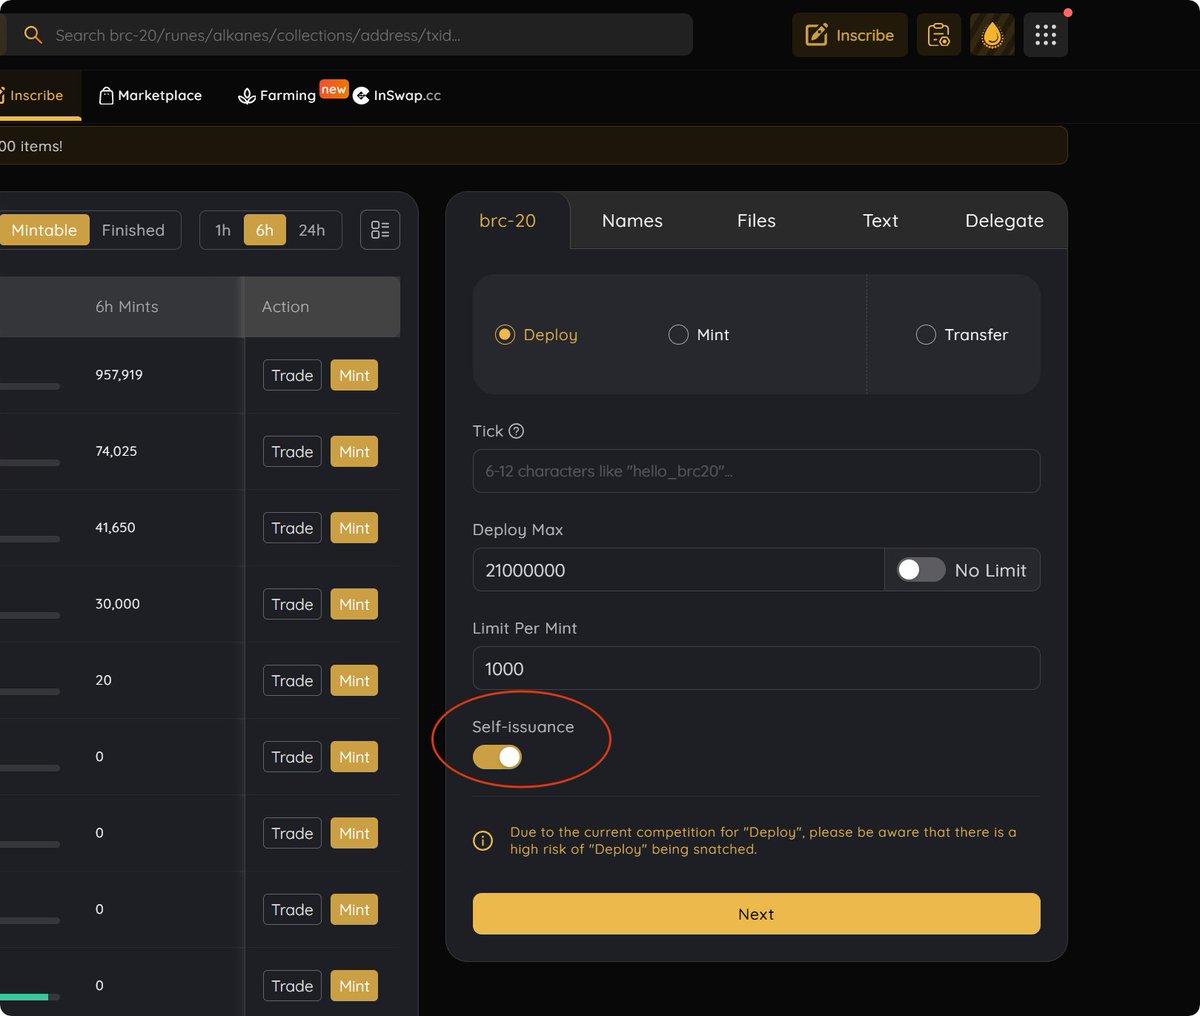Click the Action column header
The width and height of the screenshot is (1200, 1016).
[x=285, y=307]
